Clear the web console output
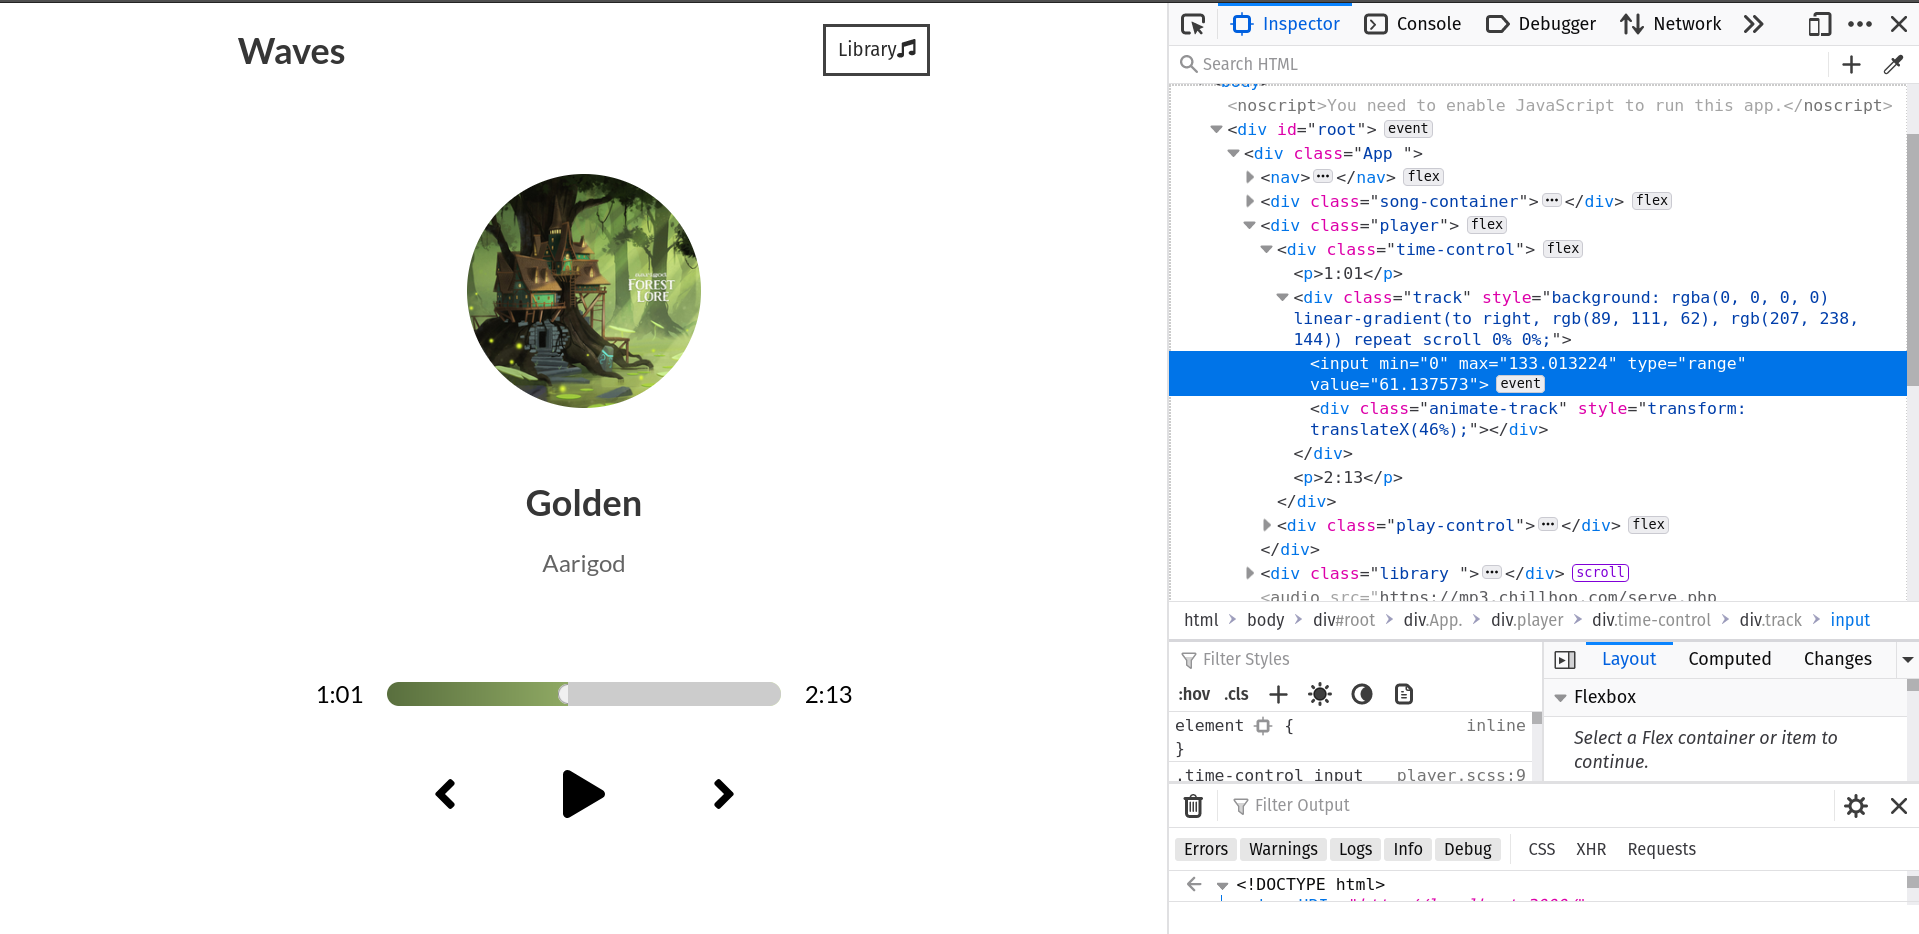 tap(1193, 806)
